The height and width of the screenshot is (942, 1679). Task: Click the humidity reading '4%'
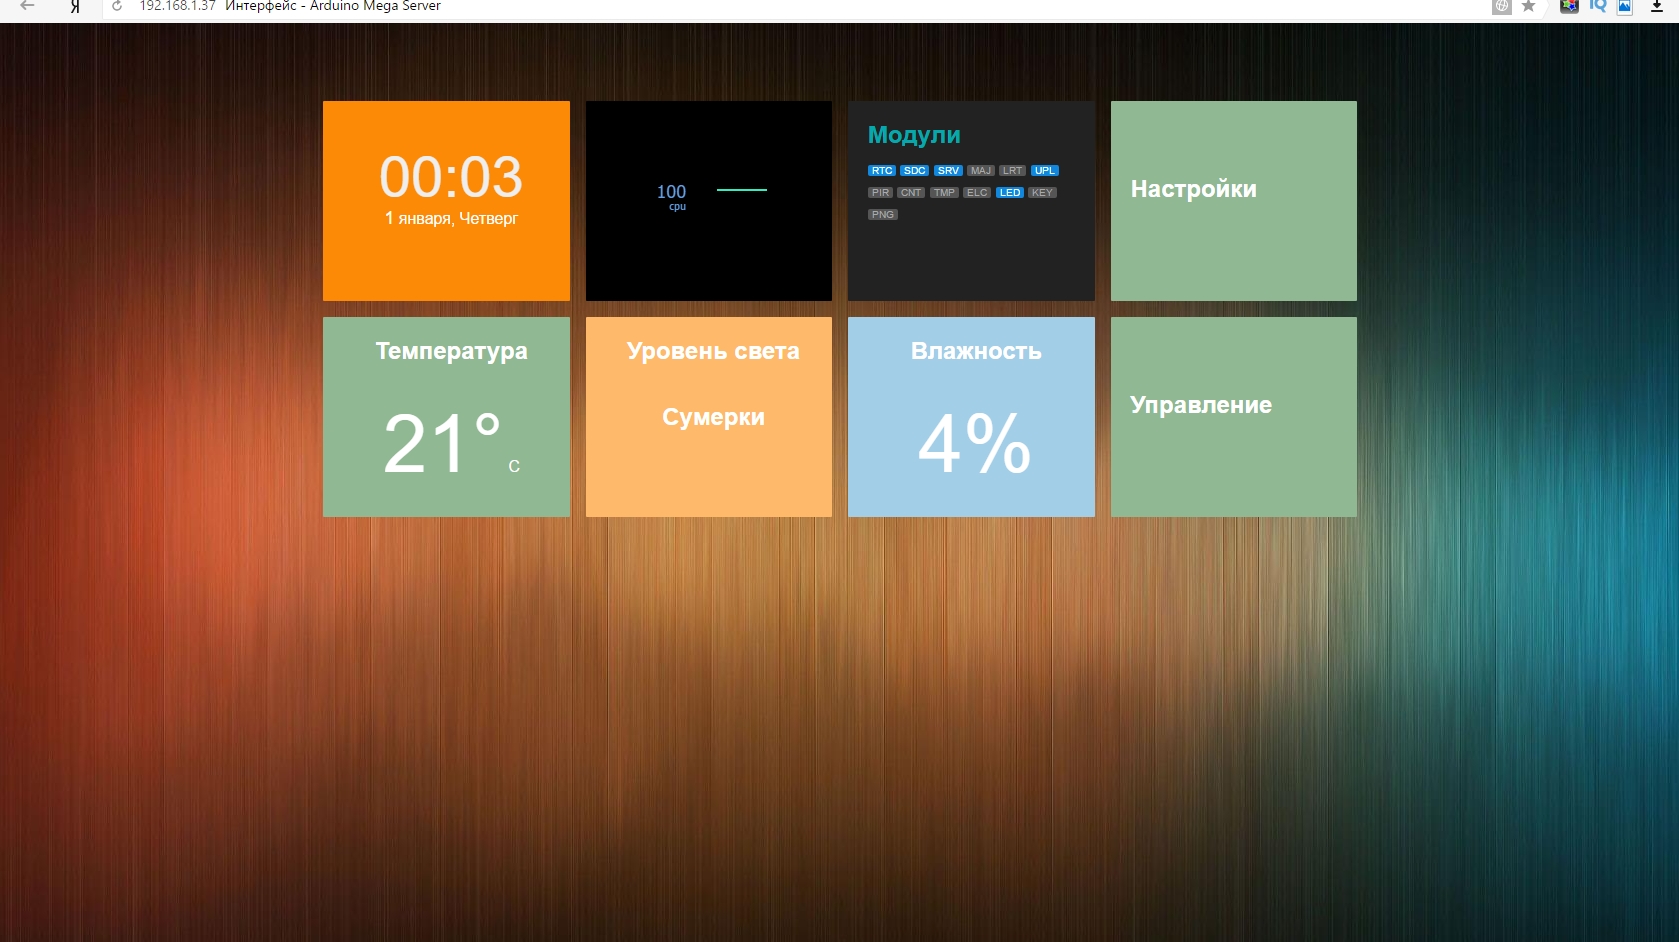(x=974, y=443)
